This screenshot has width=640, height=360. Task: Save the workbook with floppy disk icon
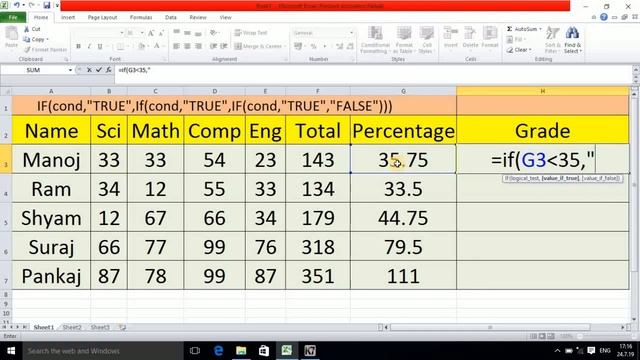pyautogui.click(x=47, y=5)
